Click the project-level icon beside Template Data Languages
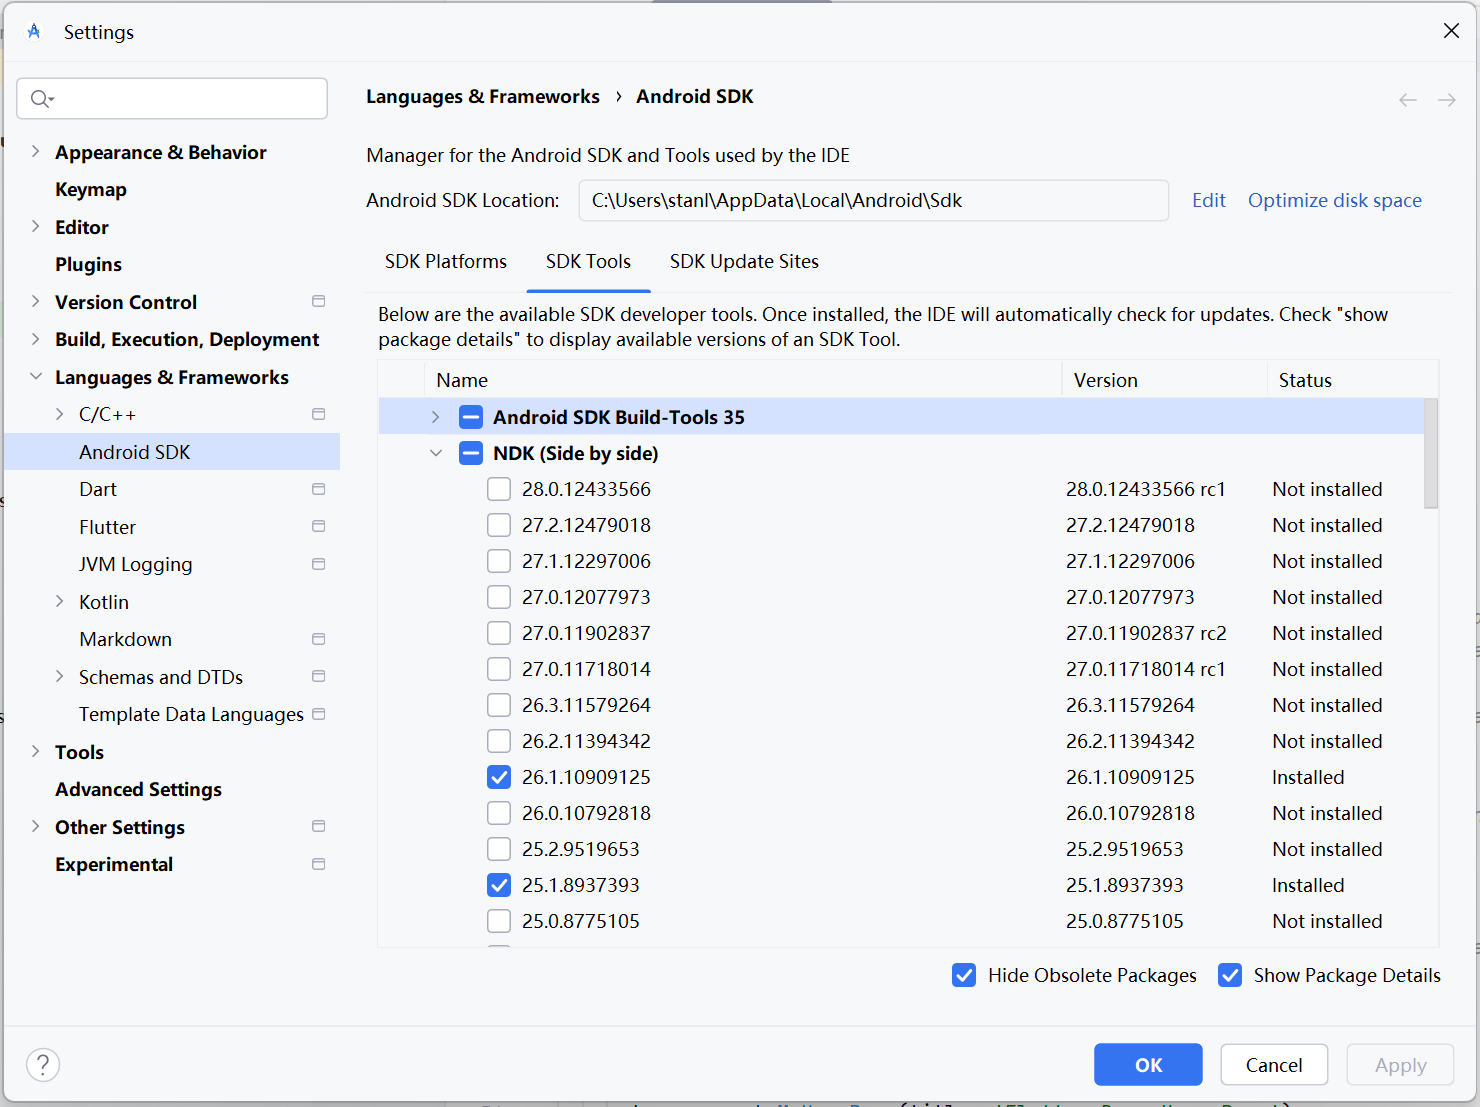 point(319,714)
